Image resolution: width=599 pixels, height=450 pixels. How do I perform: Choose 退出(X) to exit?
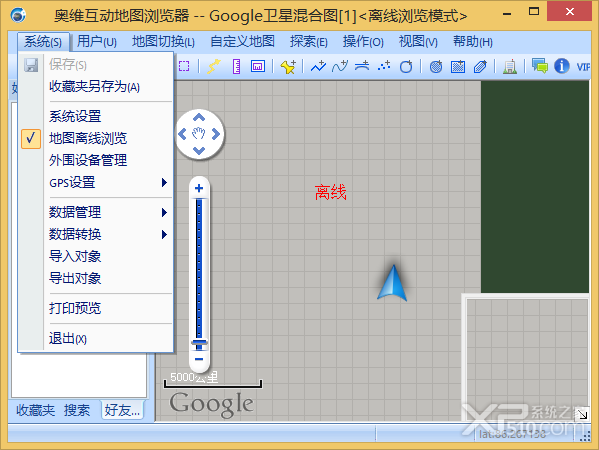[96, 338]
